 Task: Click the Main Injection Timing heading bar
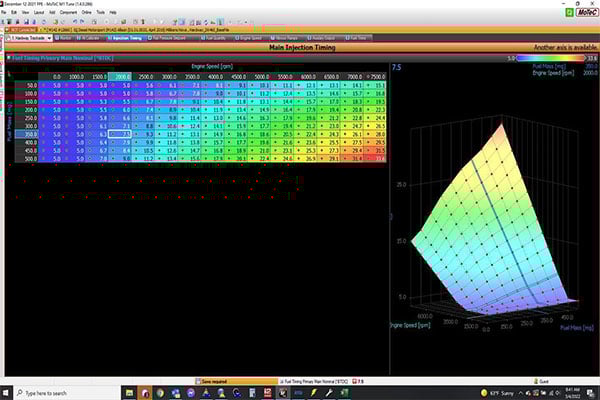tap(302, 47)
